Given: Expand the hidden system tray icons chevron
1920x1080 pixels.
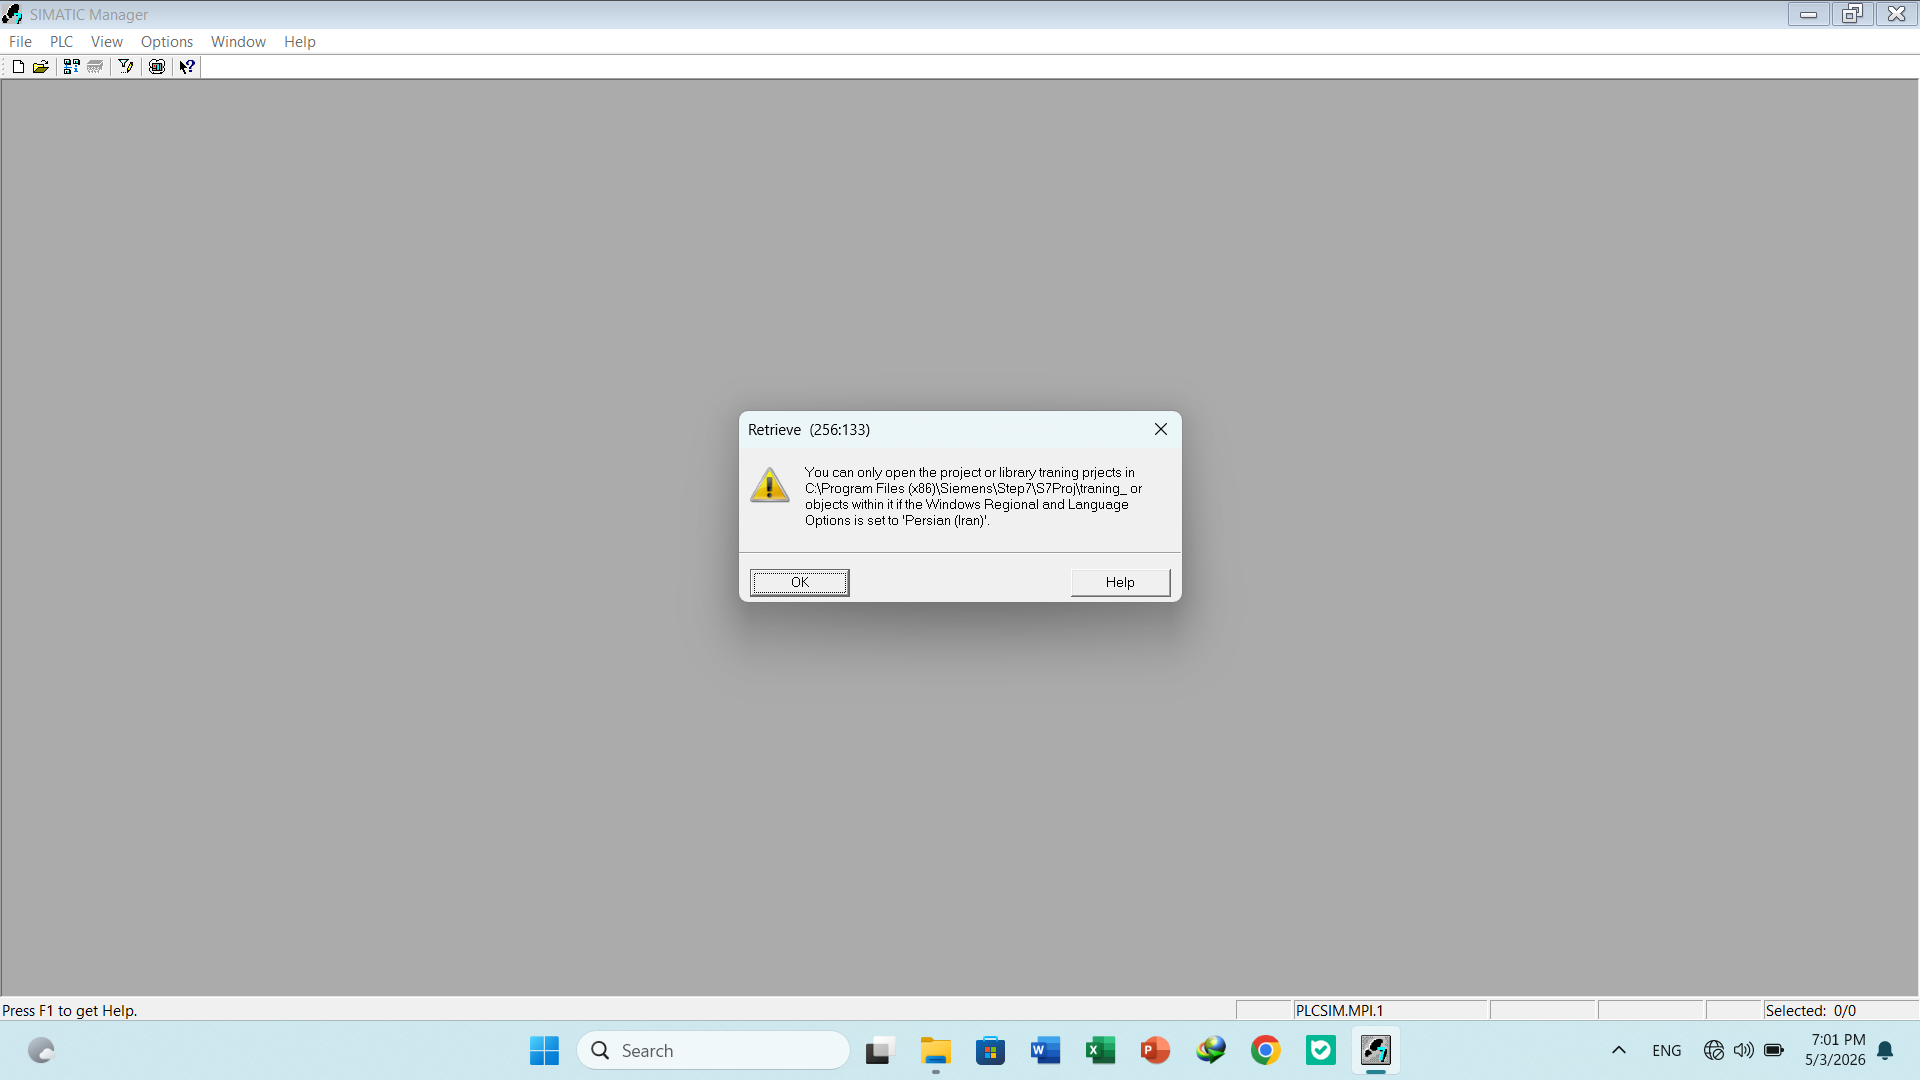Looking at the screenshot, I should [1619, 1051].
